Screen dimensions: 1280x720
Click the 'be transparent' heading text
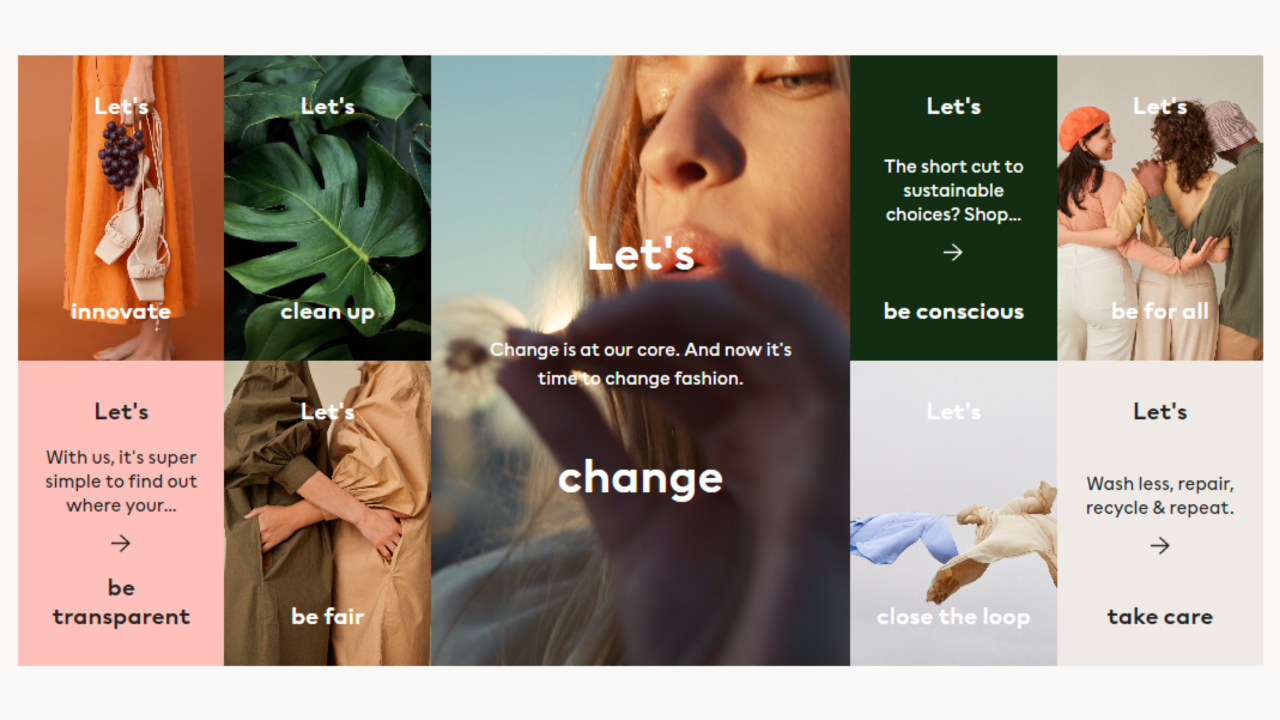click(121, 602)
